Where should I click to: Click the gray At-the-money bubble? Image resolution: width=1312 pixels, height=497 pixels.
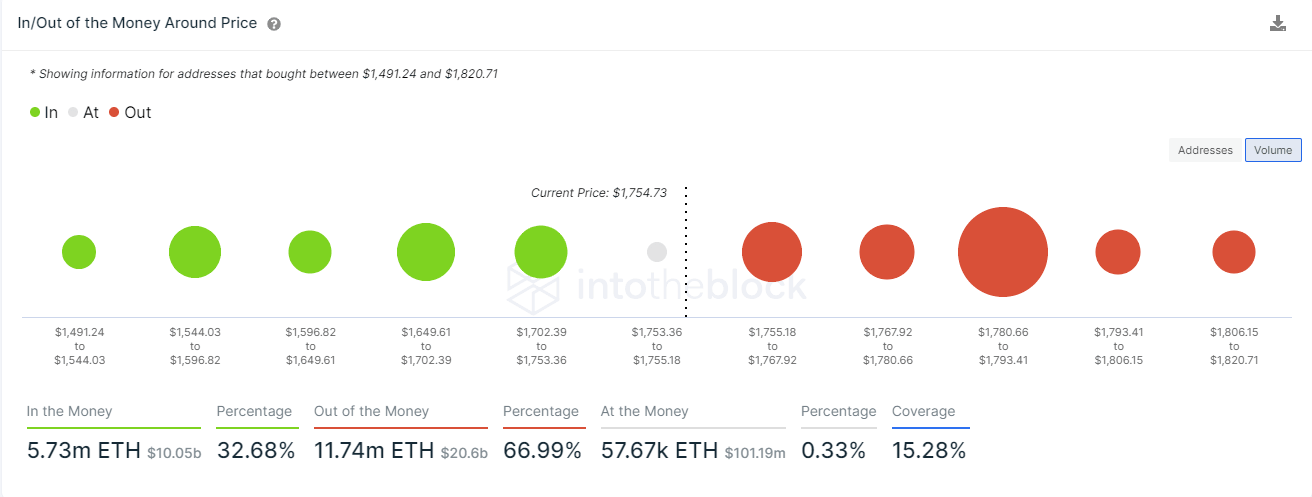[657, 252]
